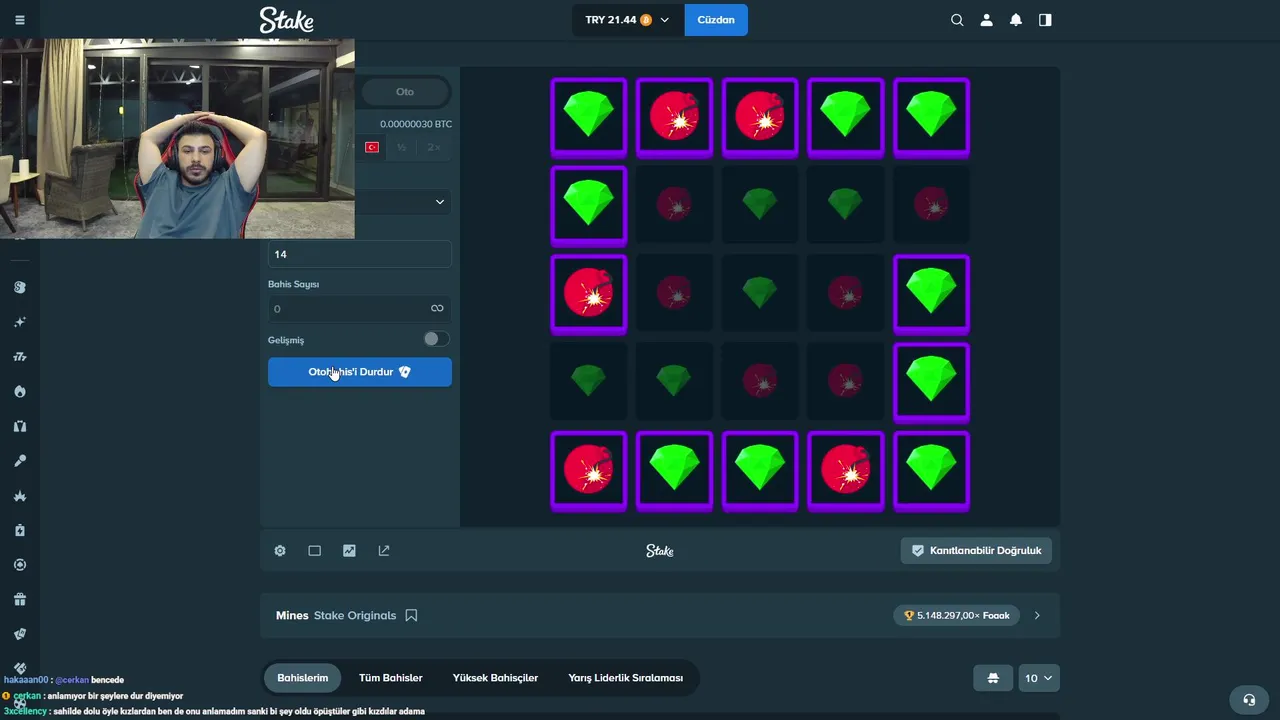
Task: Open the Stake Originals link
Action: coord(355,616)
